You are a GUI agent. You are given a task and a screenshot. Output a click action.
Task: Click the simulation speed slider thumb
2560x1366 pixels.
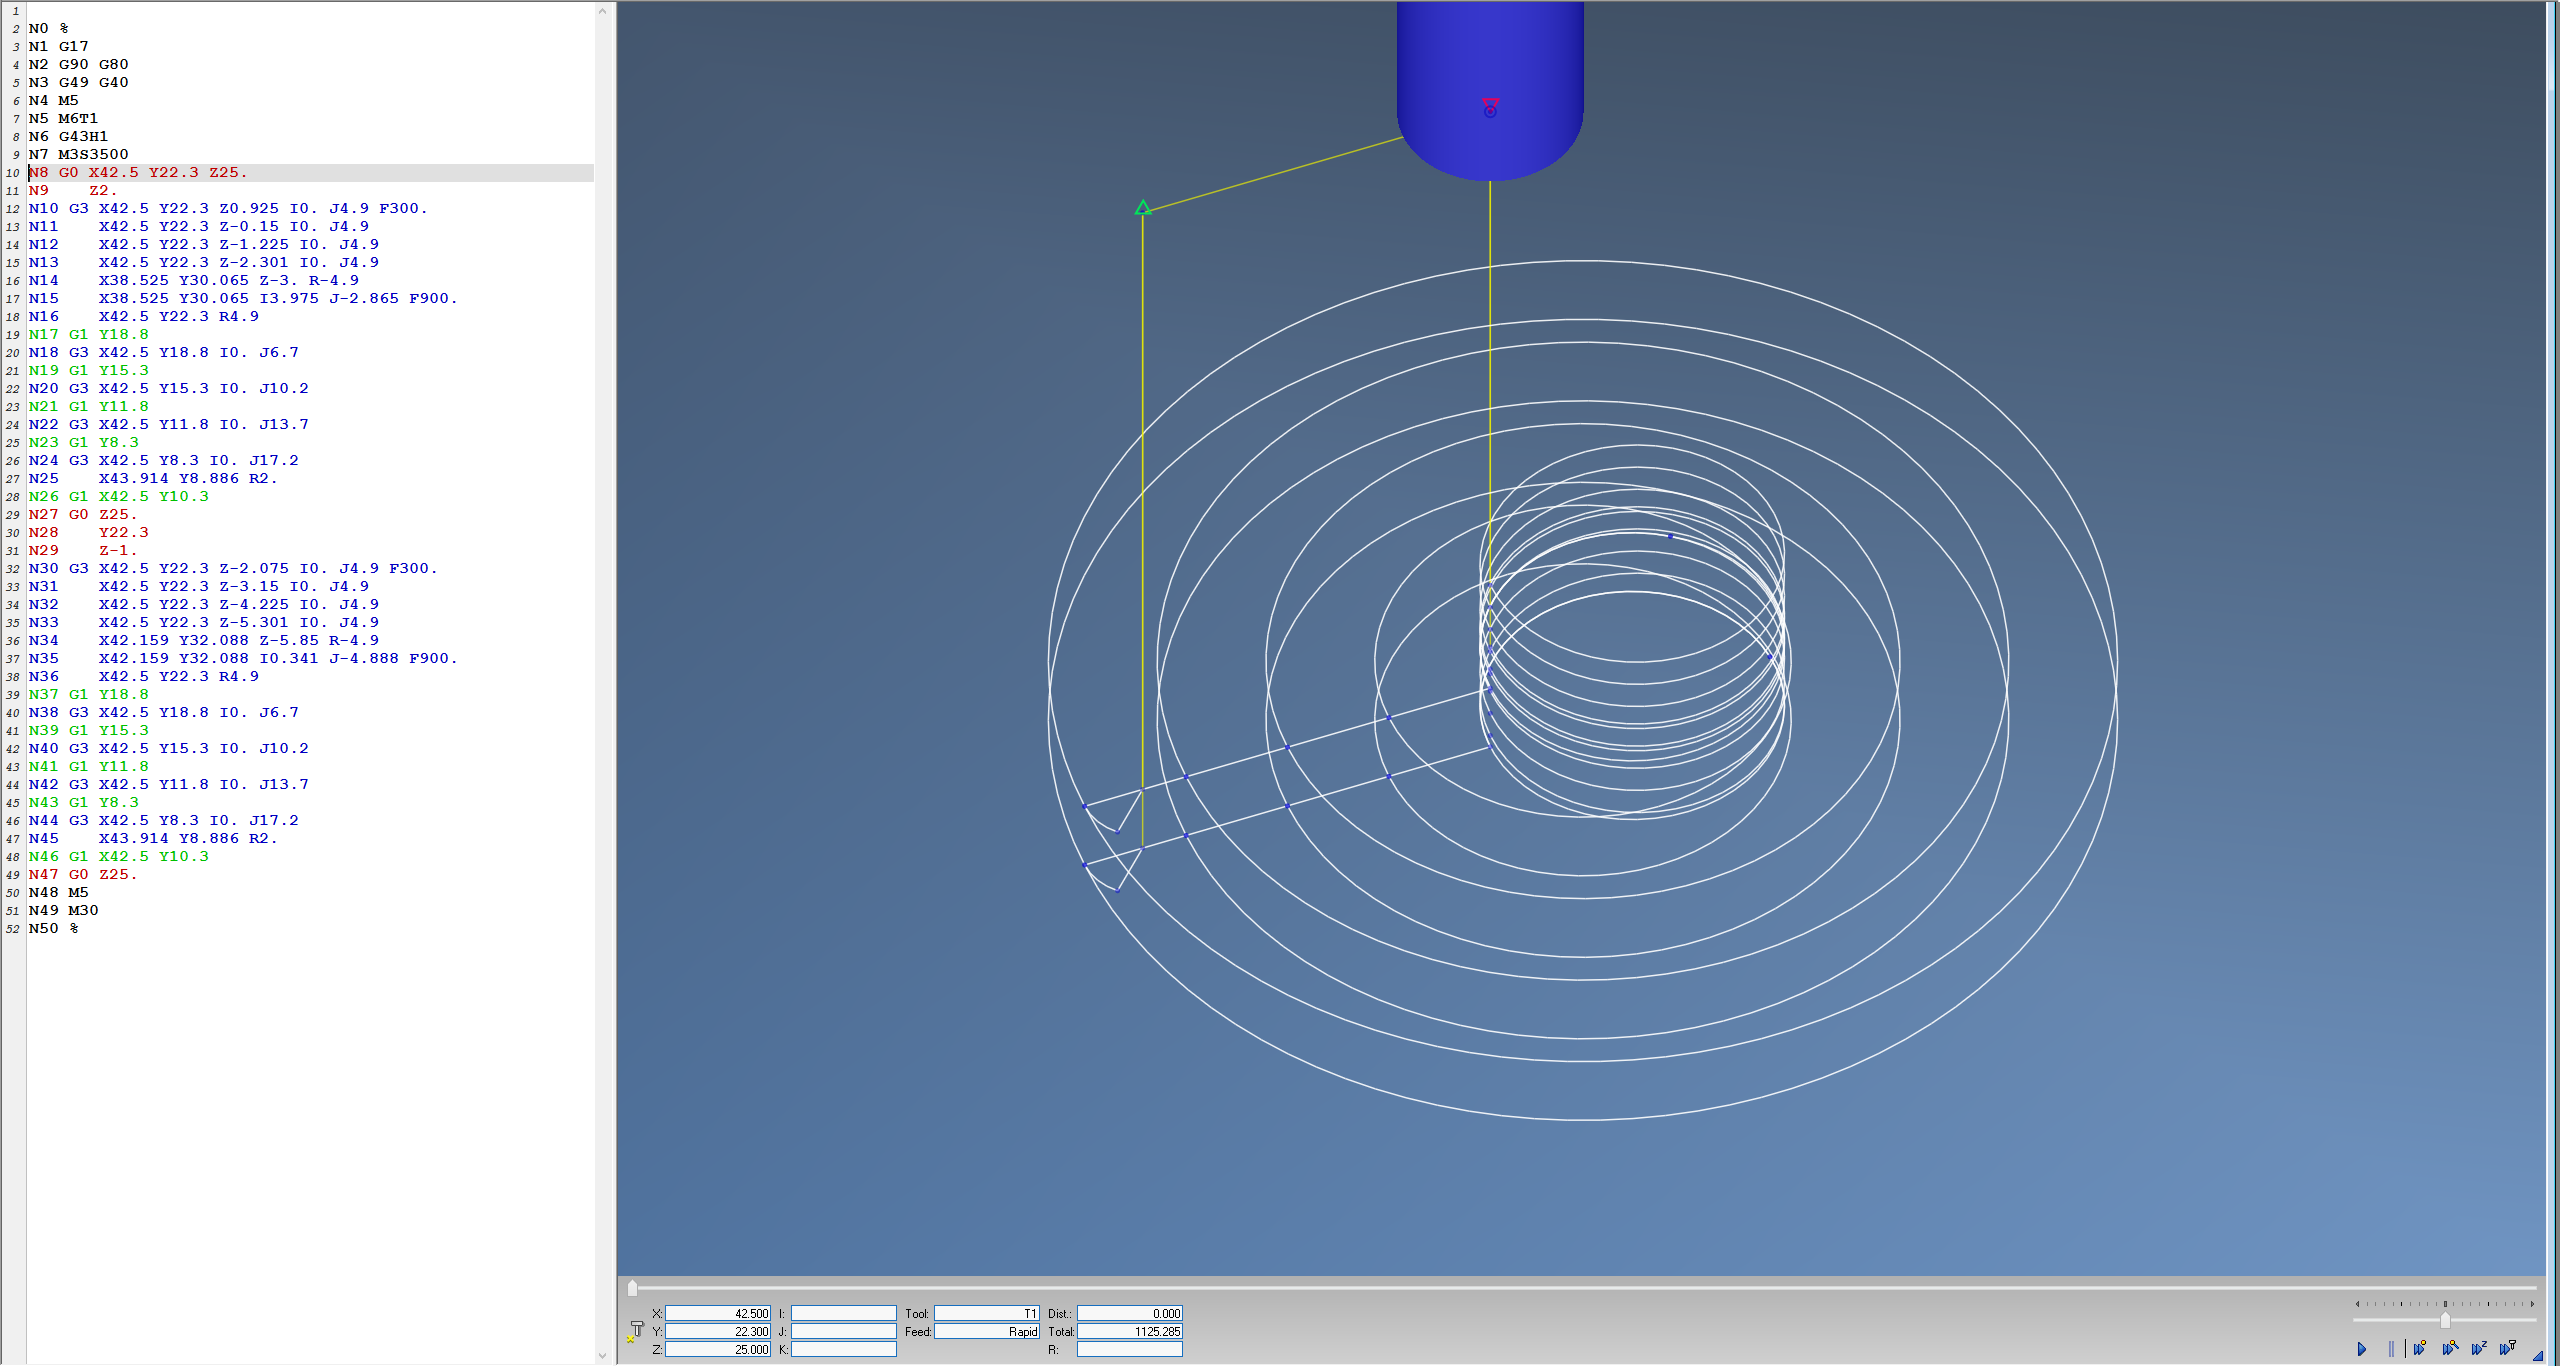pyautogui.click(x=2445, y=1321)
